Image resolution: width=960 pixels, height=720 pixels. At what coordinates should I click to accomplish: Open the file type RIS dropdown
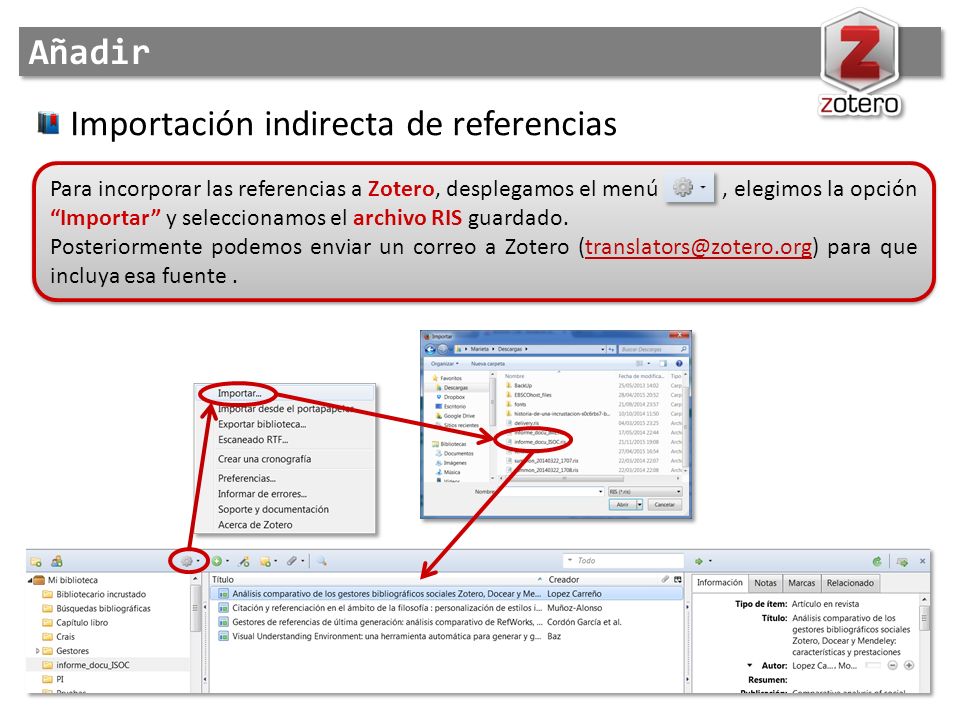[645, 492]
